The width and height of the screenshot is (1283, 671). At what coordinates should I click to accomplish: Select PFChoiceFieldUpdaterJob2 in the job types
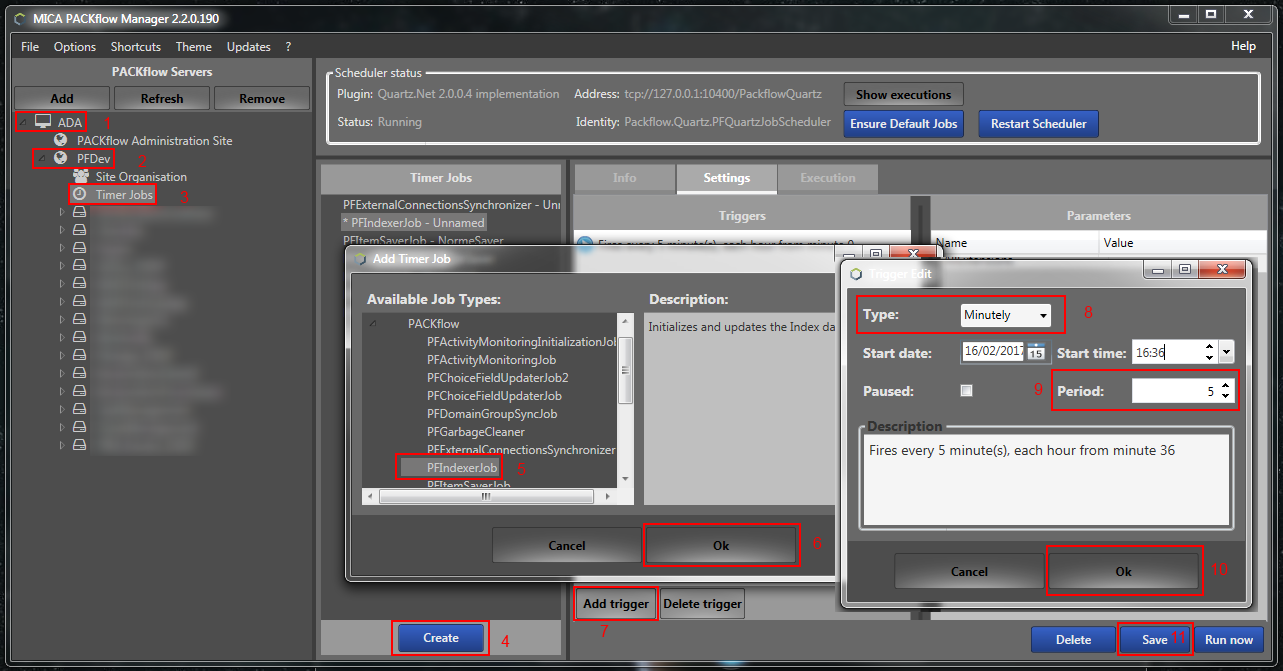tap(497, 378)
